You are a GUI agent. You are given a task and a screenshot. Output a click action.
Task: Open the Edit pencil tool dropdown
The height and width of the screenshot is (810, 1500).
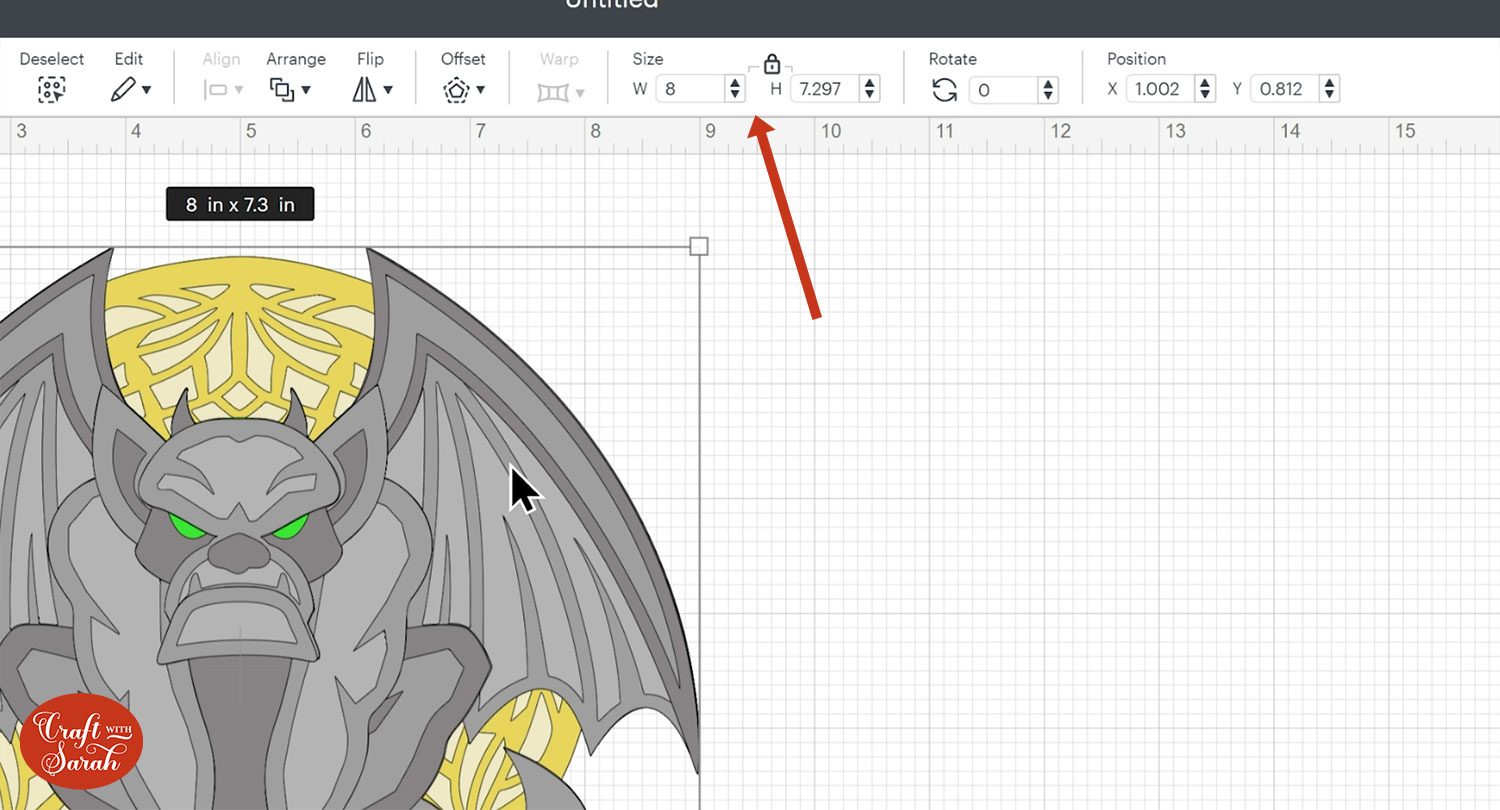(x=130, y=89)
